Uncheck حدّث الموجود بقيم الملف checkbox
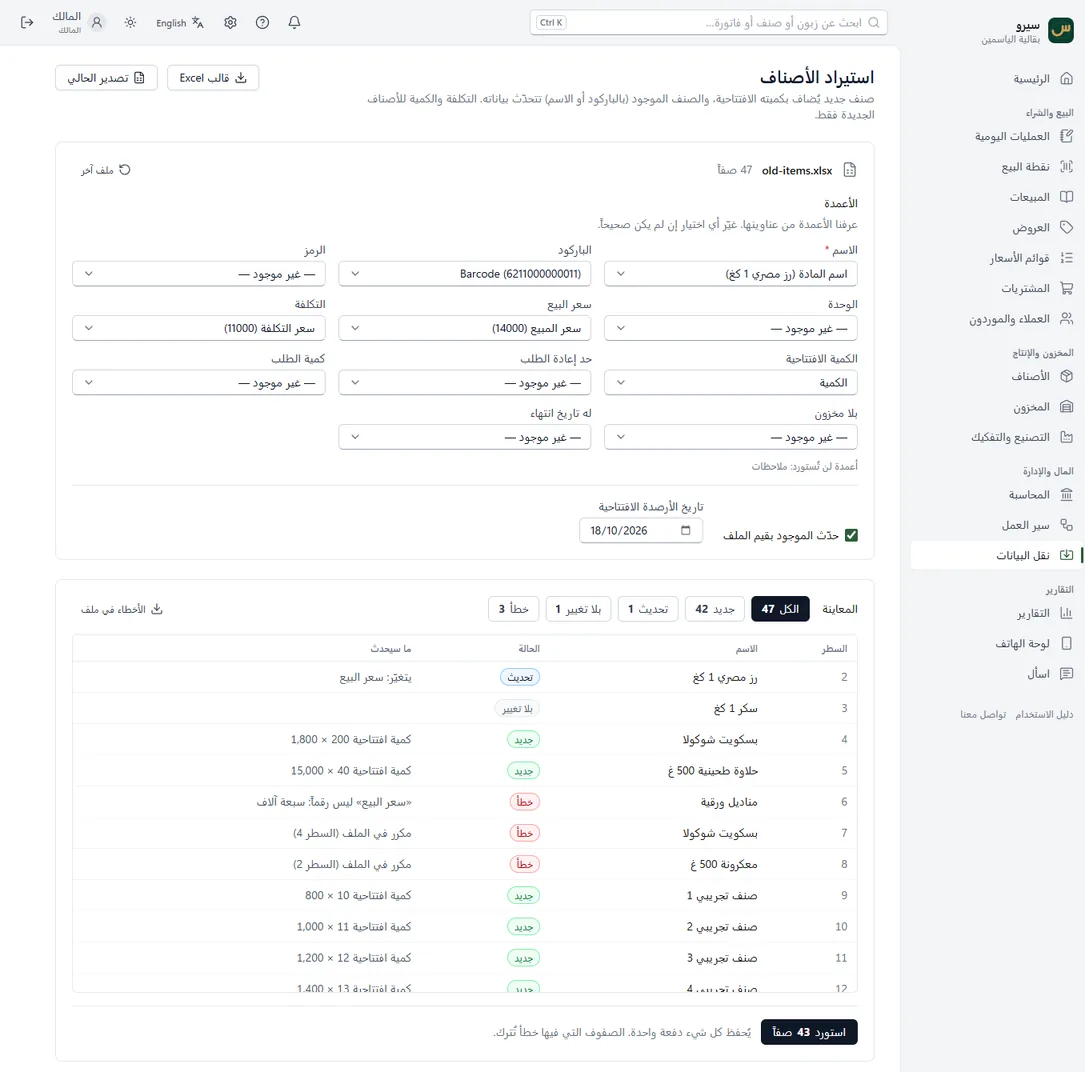1085x1072 pixels. tap(851, 536)
